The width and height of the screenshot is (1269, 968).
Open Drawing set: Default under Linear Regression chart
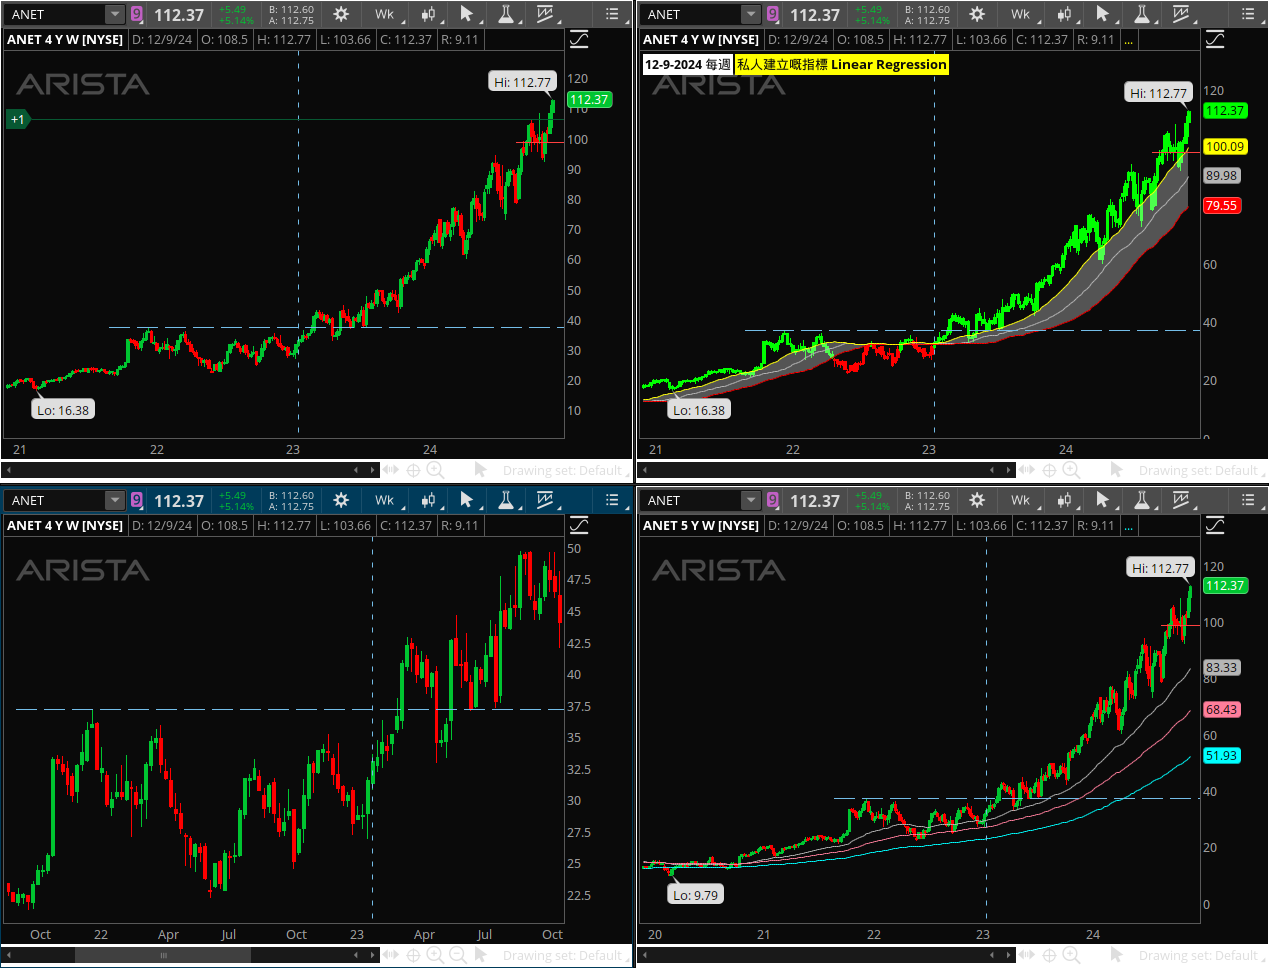[x=1198, y=470]
